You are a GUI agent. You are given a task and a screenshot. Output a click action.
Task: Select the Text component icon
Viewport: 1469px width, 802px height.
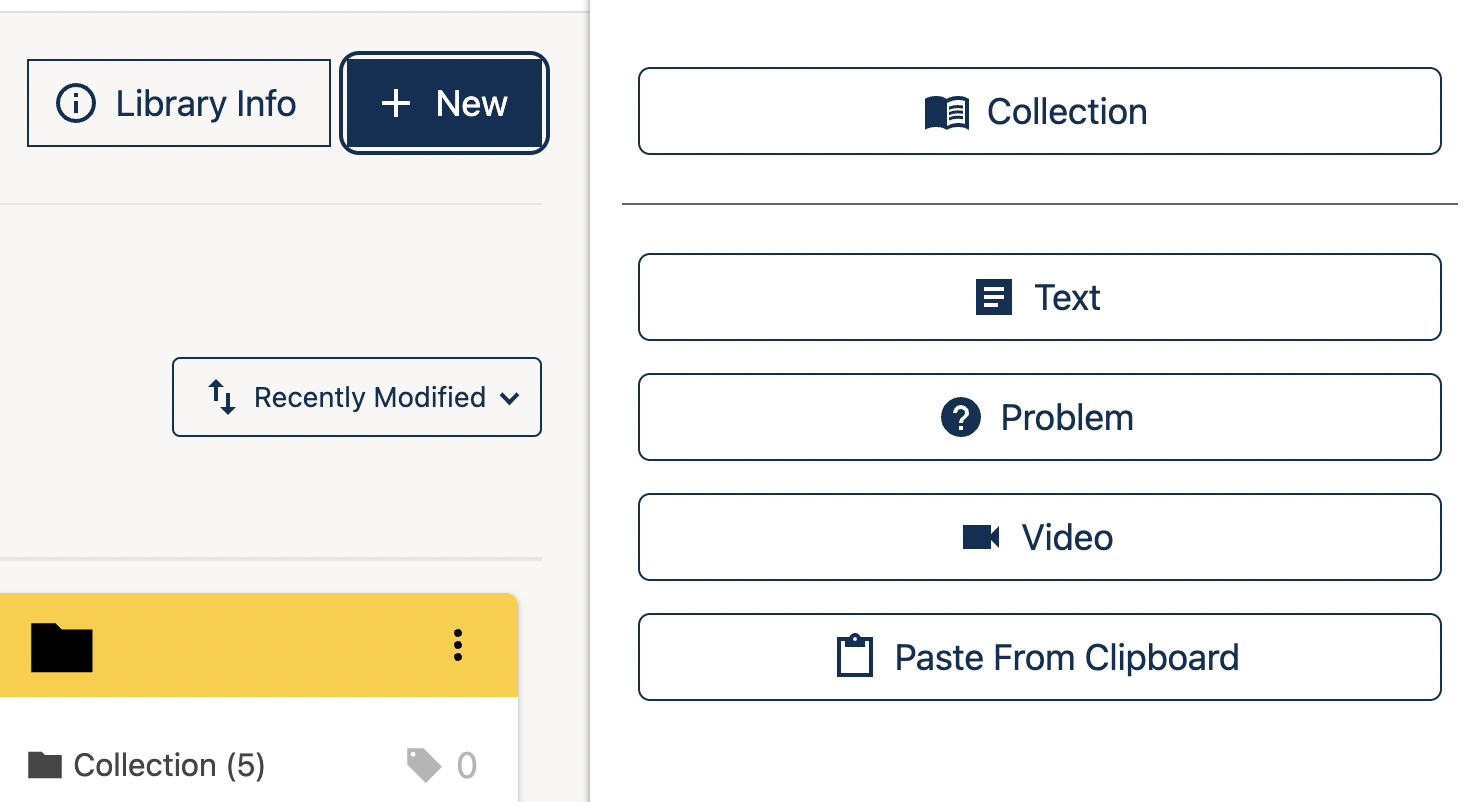click(994, 297)
